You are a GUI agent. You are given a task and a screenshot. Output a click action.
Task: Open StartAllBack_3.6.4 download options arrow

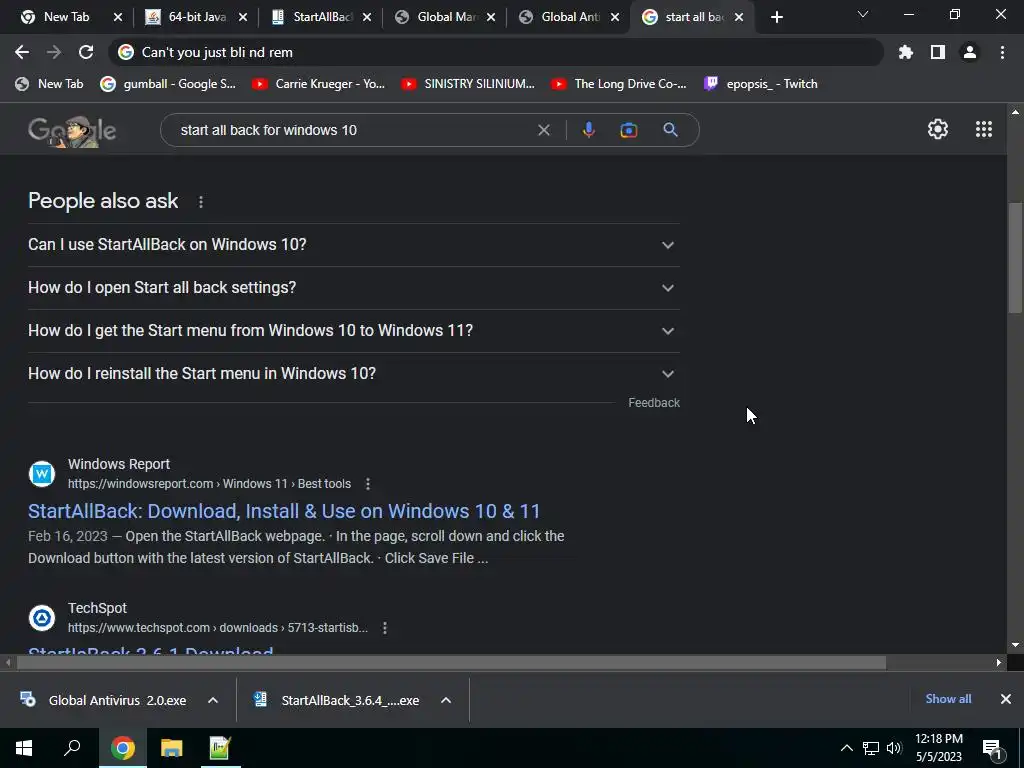[445, 700]
